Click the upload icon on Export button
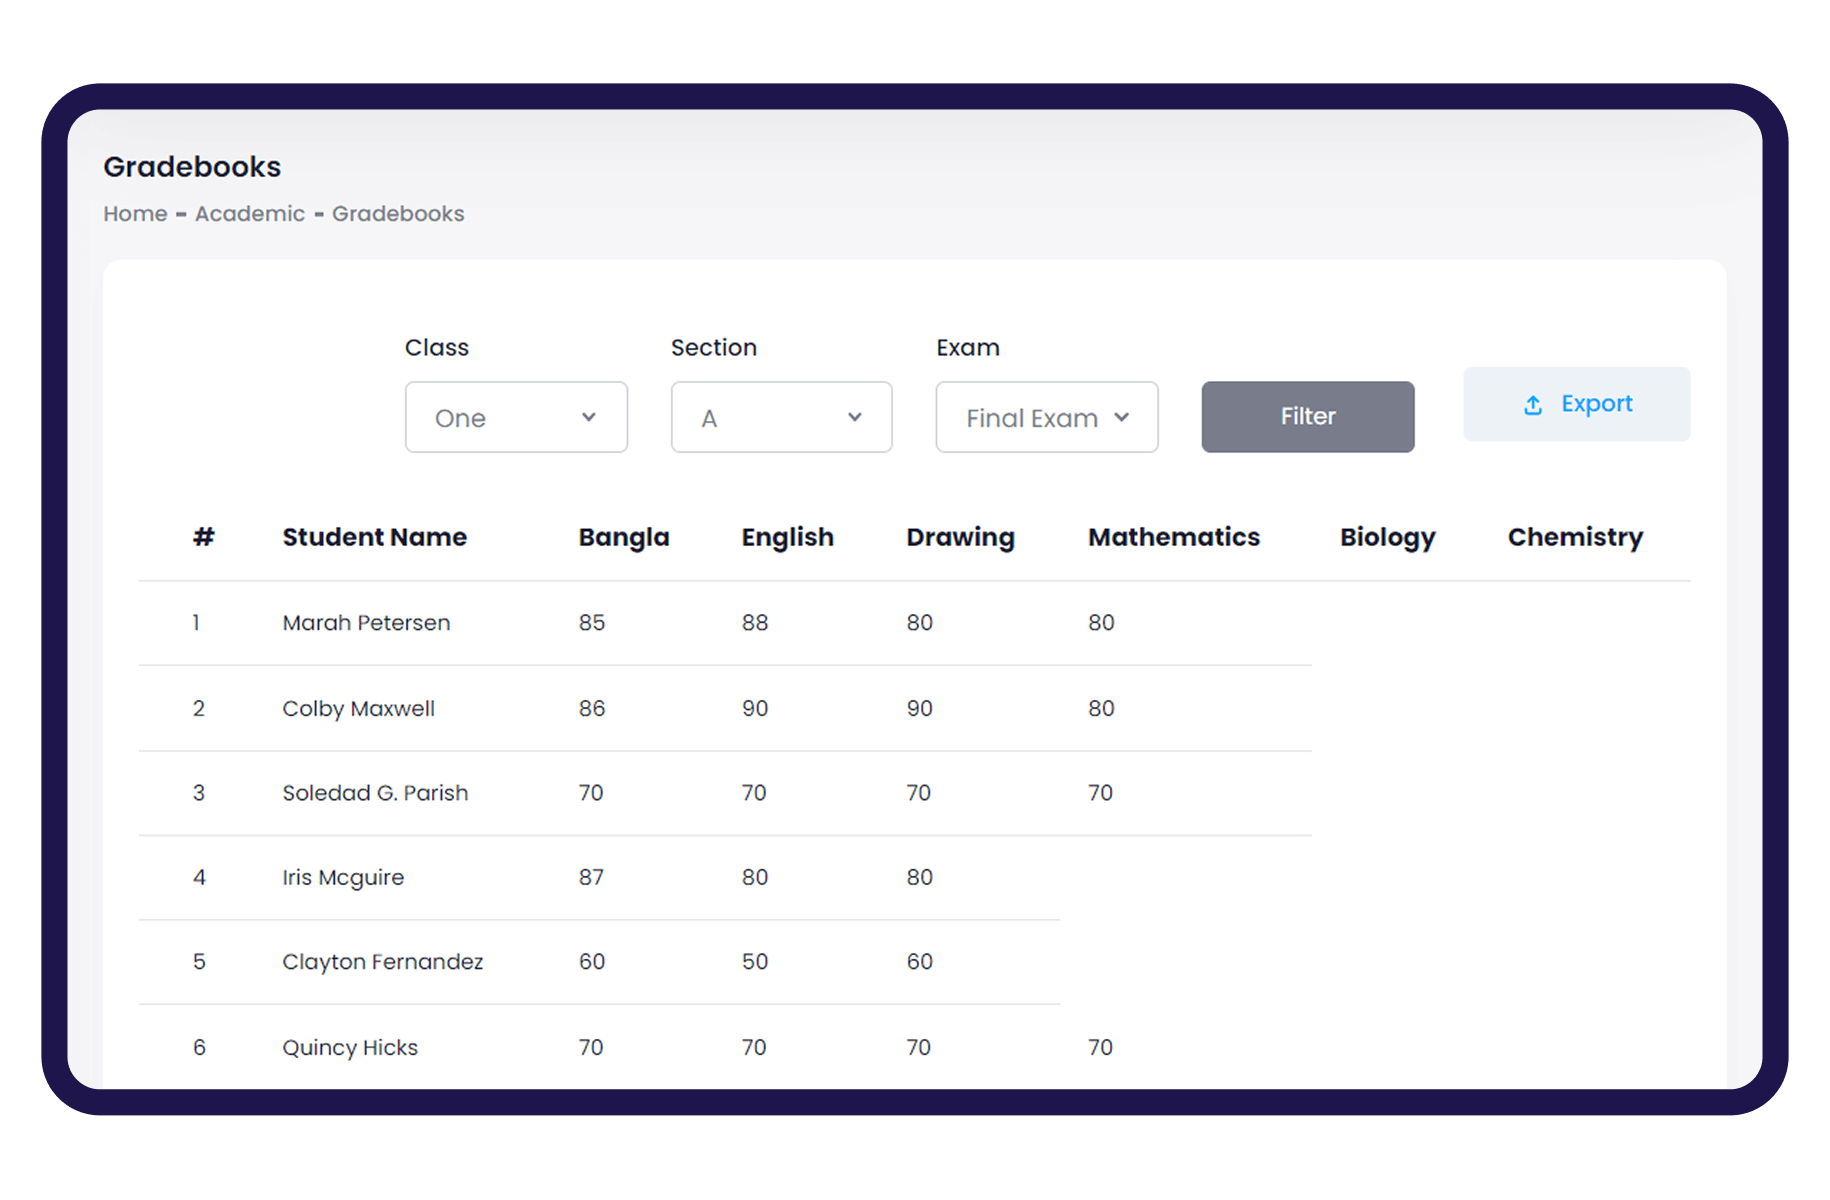The height and width of the screenshot is (1200, 1830). [1532, 405]
